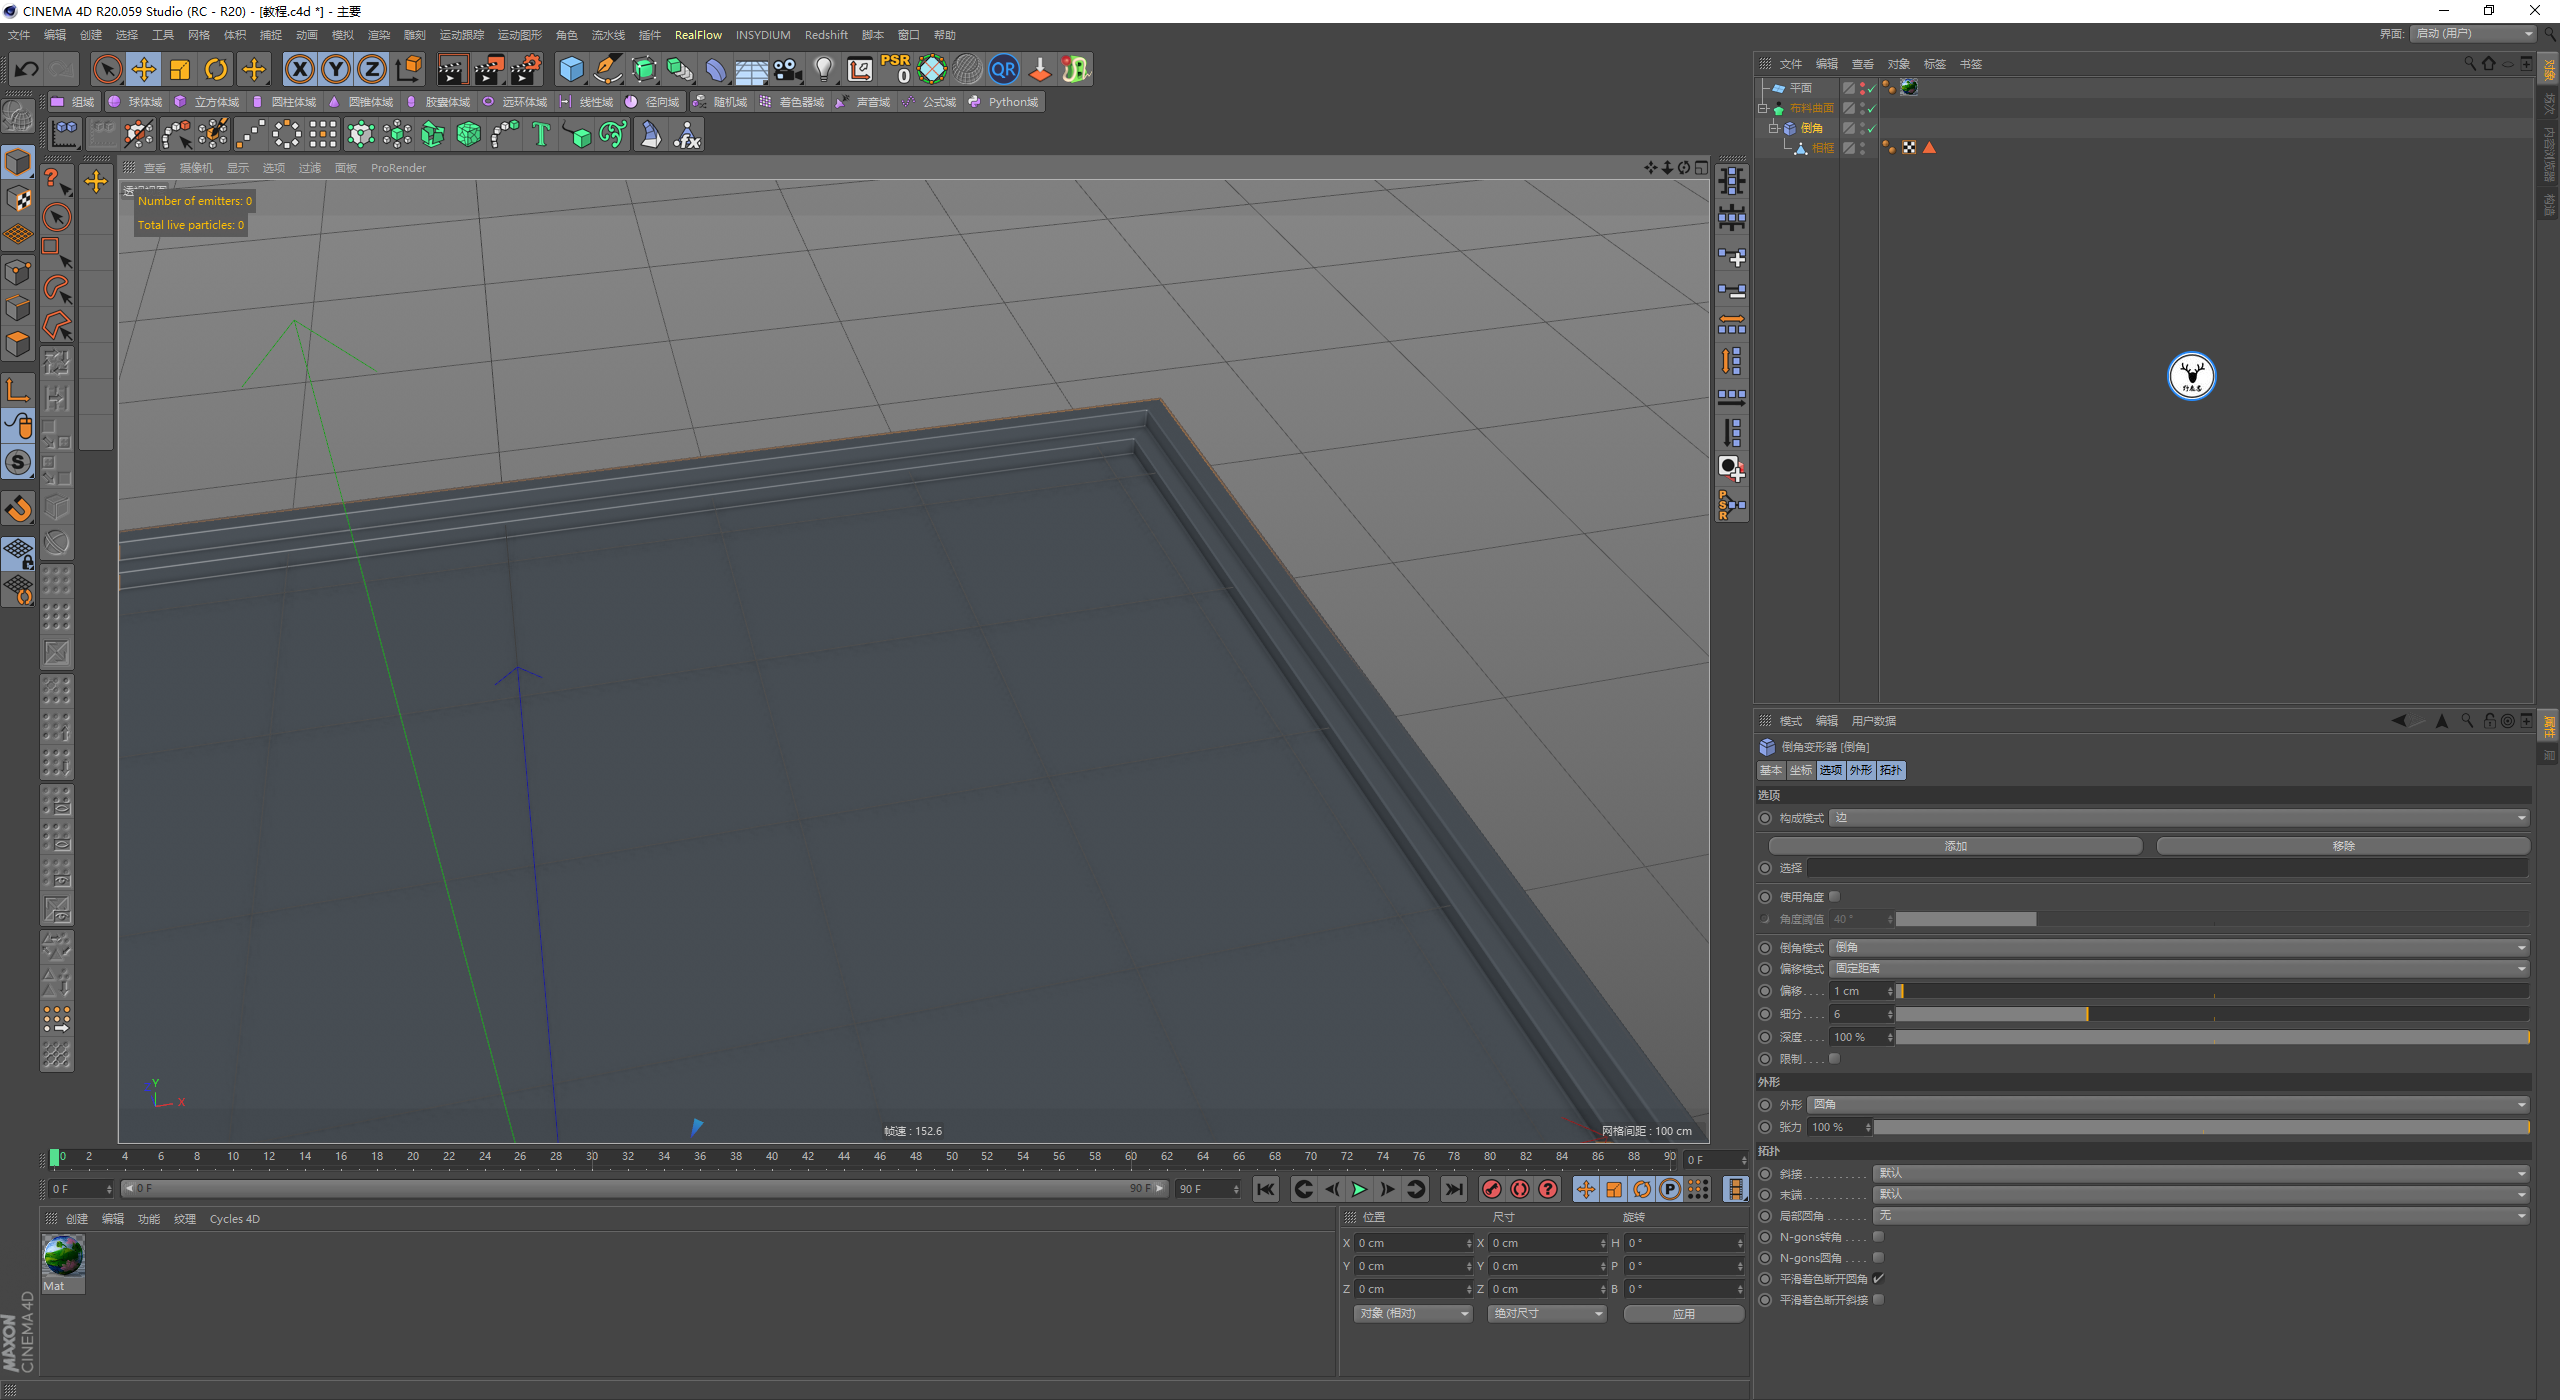Open the 构成模式 dropdown
The width and height of the screenshot is (2560, 1400).
tap(2178, 818)
